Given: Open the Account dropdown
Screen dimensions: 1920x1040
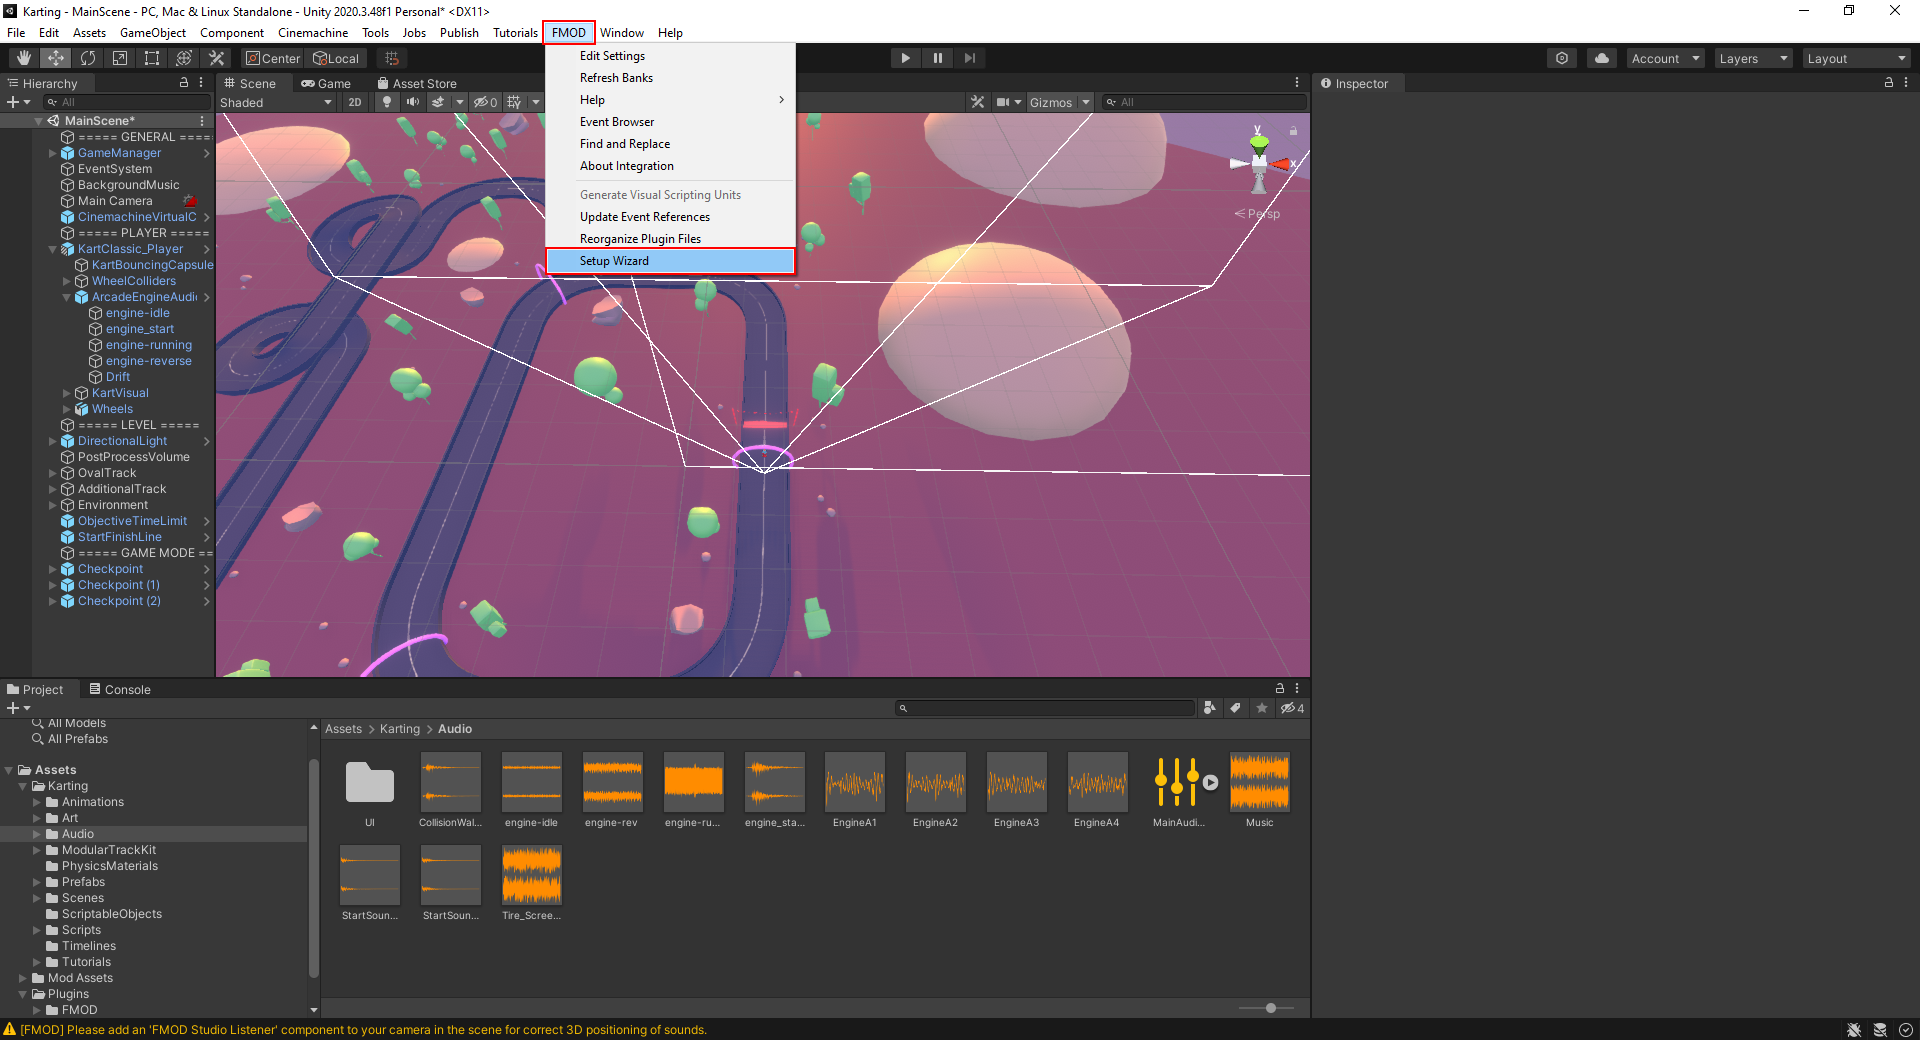Looking at the screenshot, I should point(1665,58).
